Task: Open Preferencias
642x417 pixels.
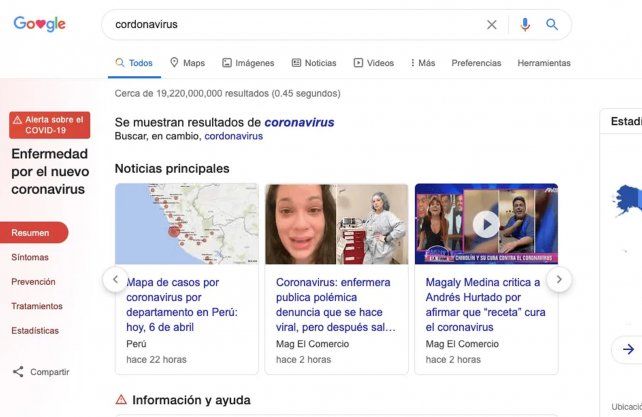Action: coord(476,63)
